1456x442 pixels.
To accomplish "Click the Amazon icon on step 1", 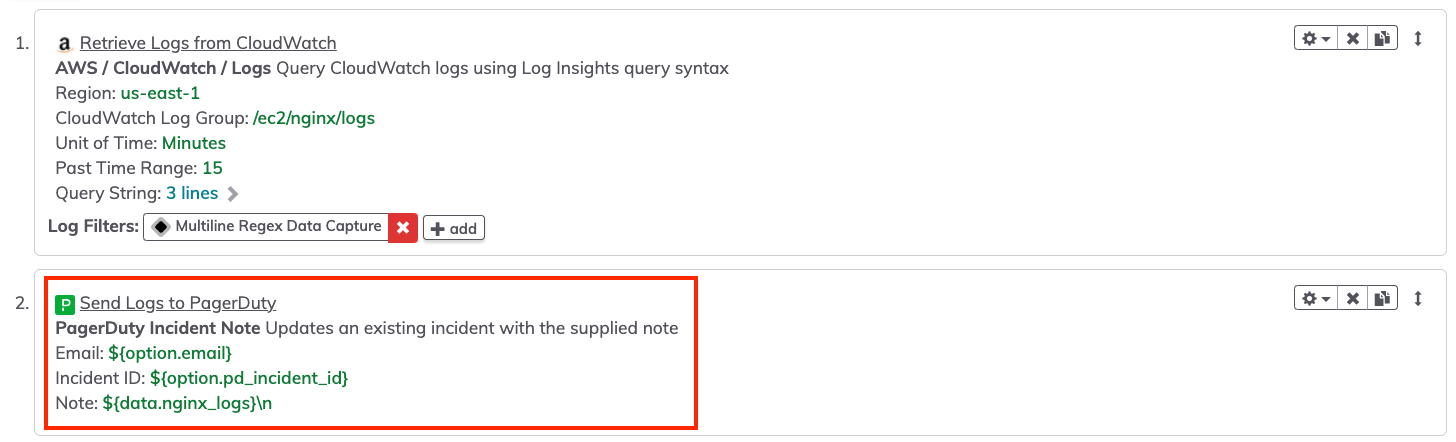I will [65, 44].
